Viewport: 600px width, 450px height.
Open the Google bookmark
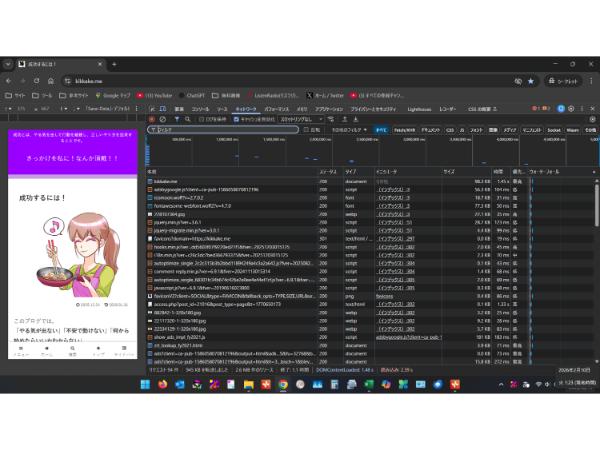[113, 95]
